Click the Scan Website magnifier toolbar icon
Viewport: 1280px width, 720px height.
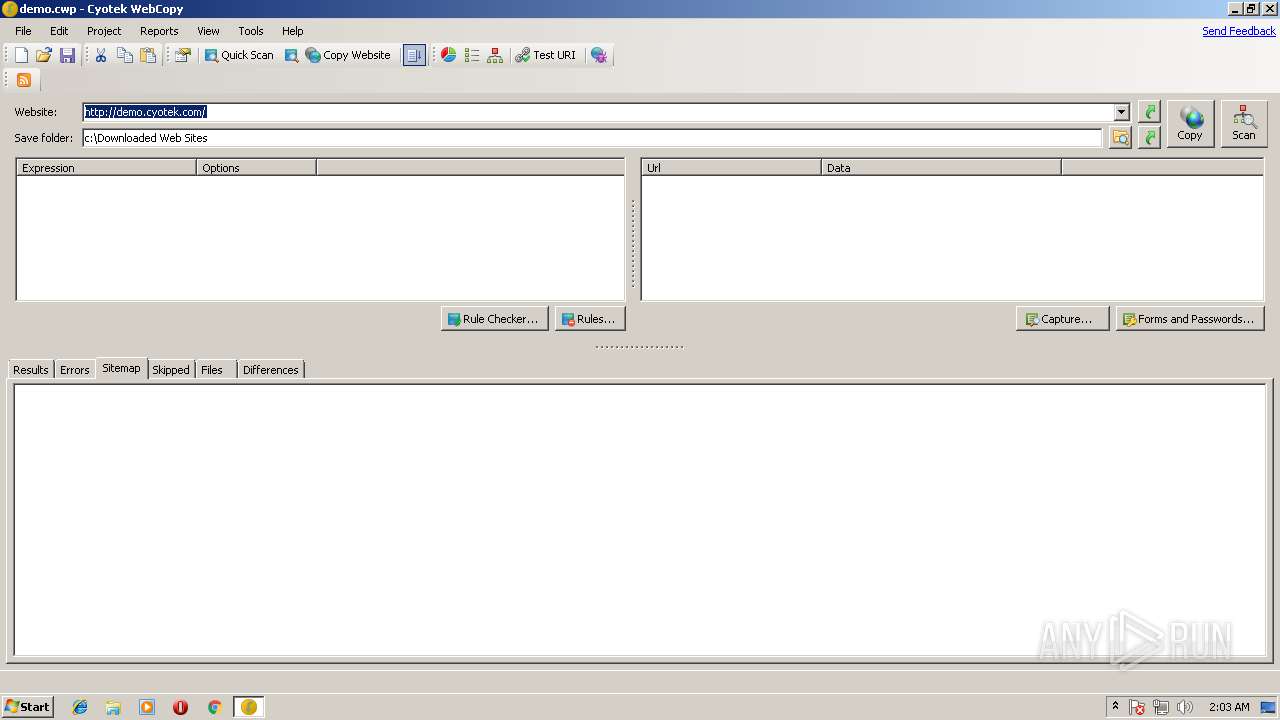[291, 55]
